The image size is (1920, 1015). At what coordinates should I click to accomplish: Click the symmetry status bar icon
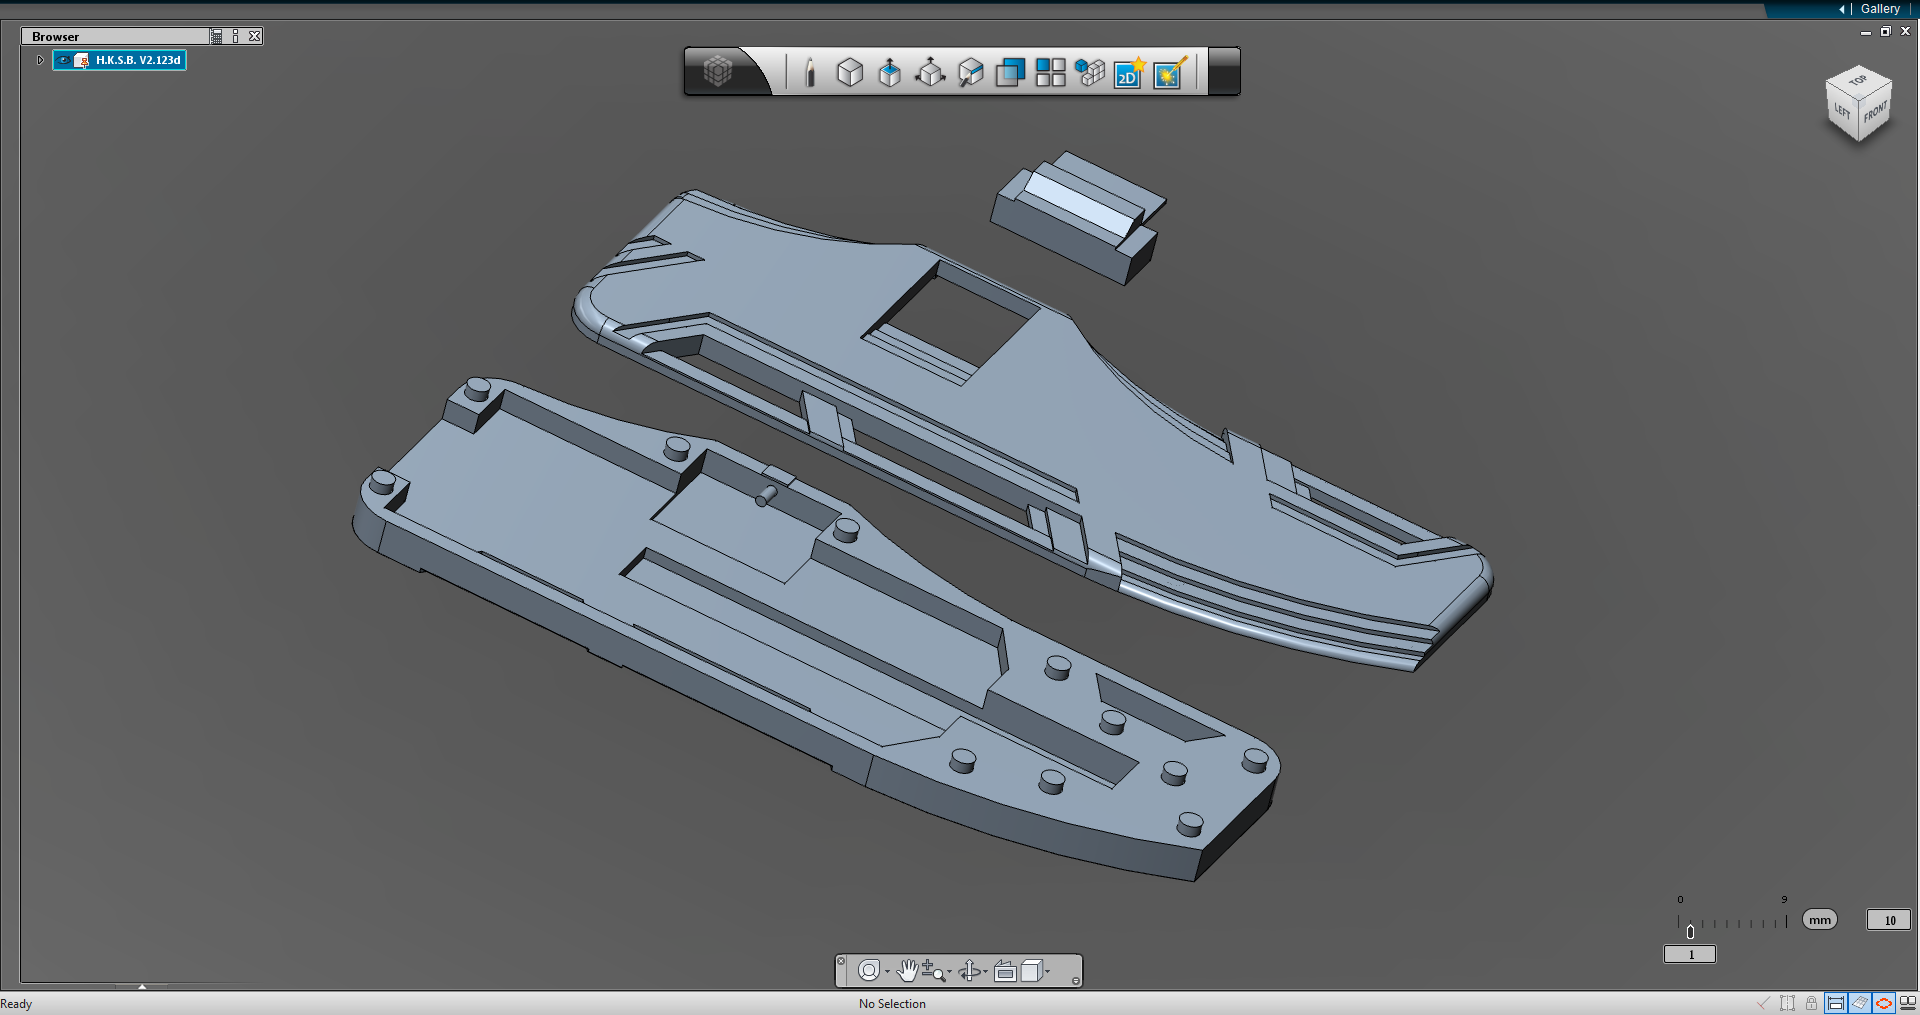pos(1787,1003)
